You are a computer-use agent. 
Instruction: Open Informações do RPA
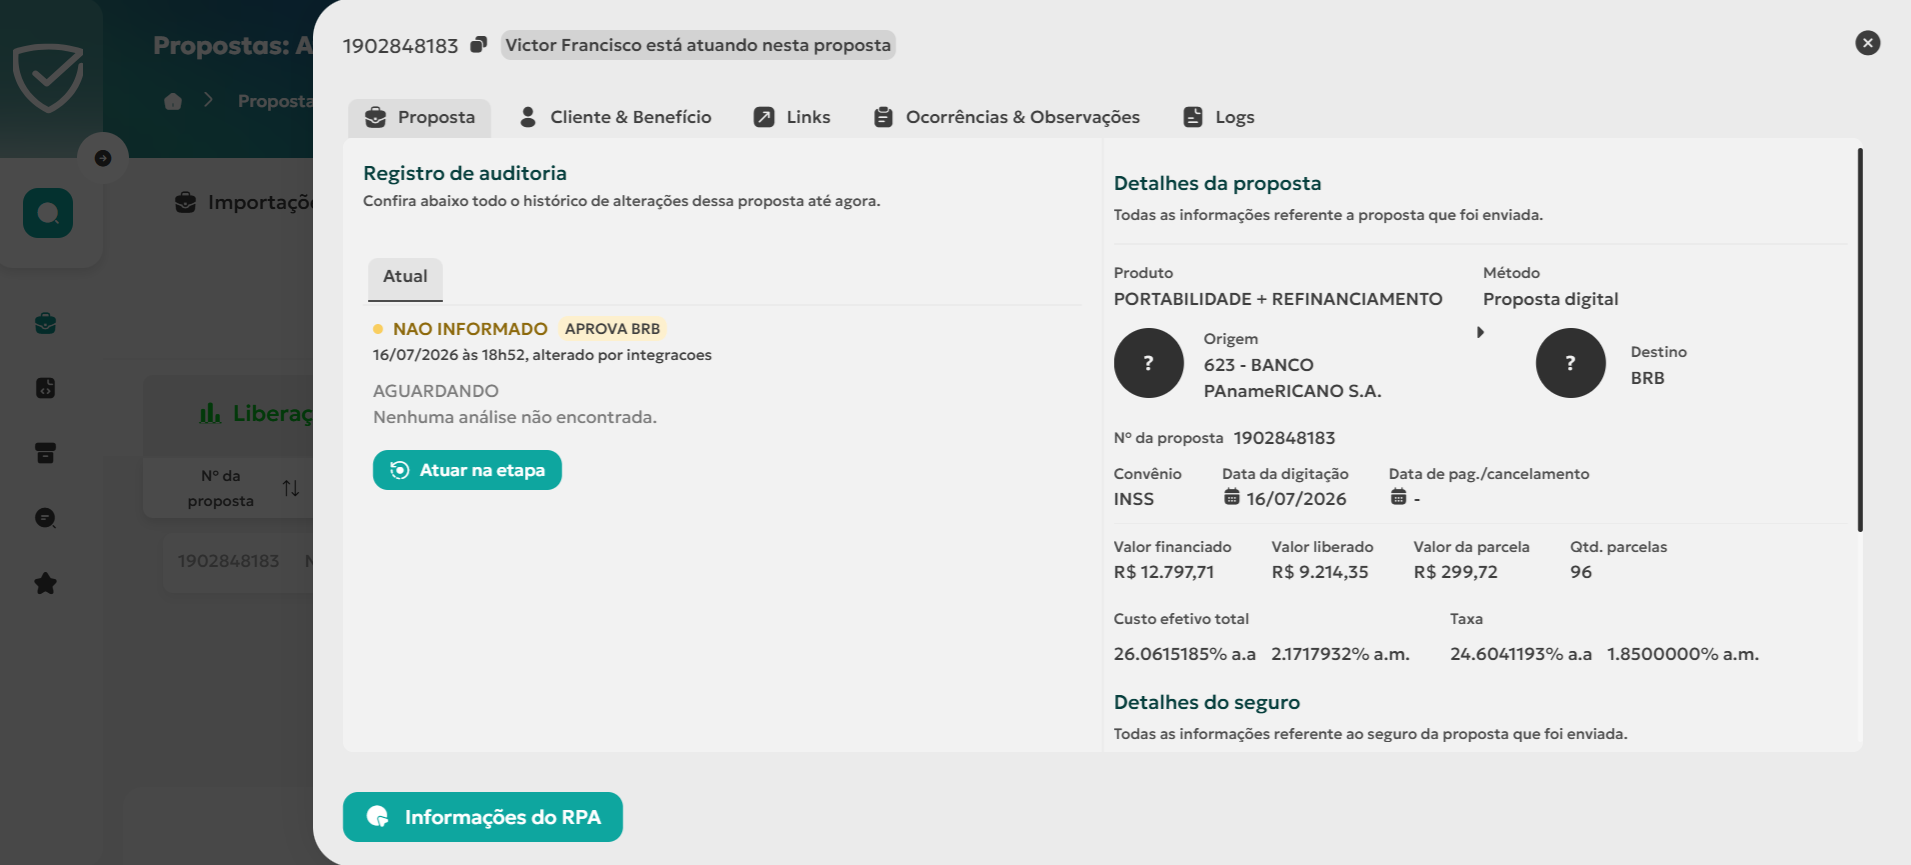point(483,817)
